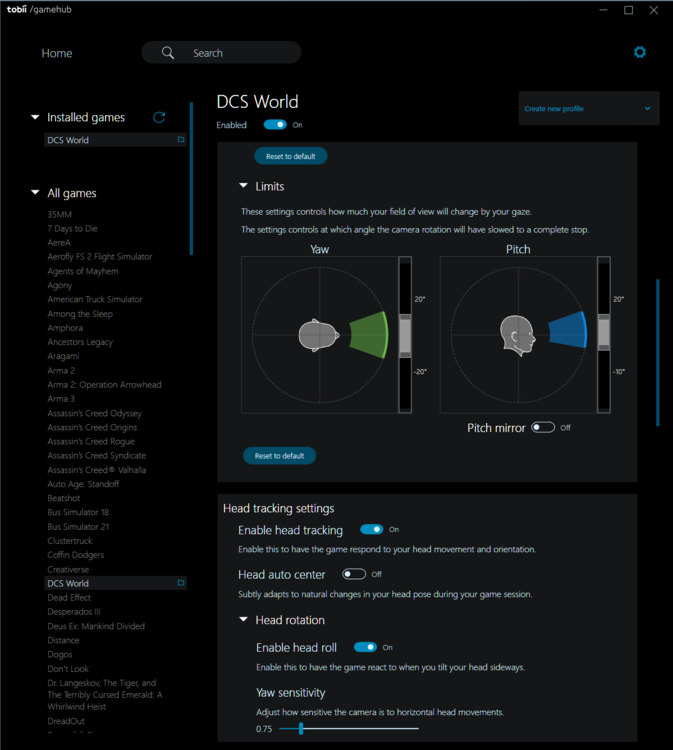The width and height of the screenshot is (673, 750).
Task: Click the icon beside DCS World under Installed games
Action: (181, 140)
